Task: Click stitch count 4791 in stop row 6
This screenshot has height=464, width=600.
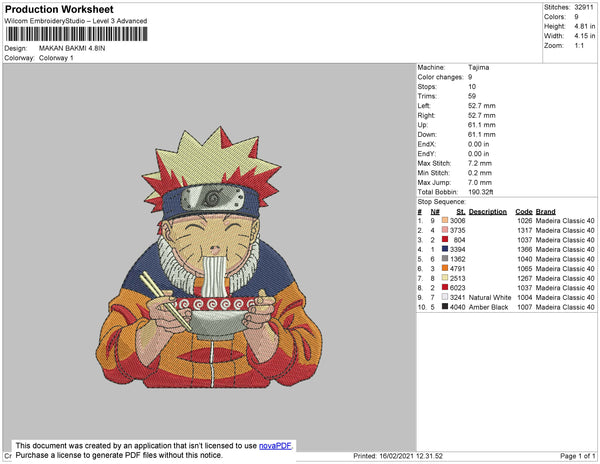Action: tap(458, 269)
